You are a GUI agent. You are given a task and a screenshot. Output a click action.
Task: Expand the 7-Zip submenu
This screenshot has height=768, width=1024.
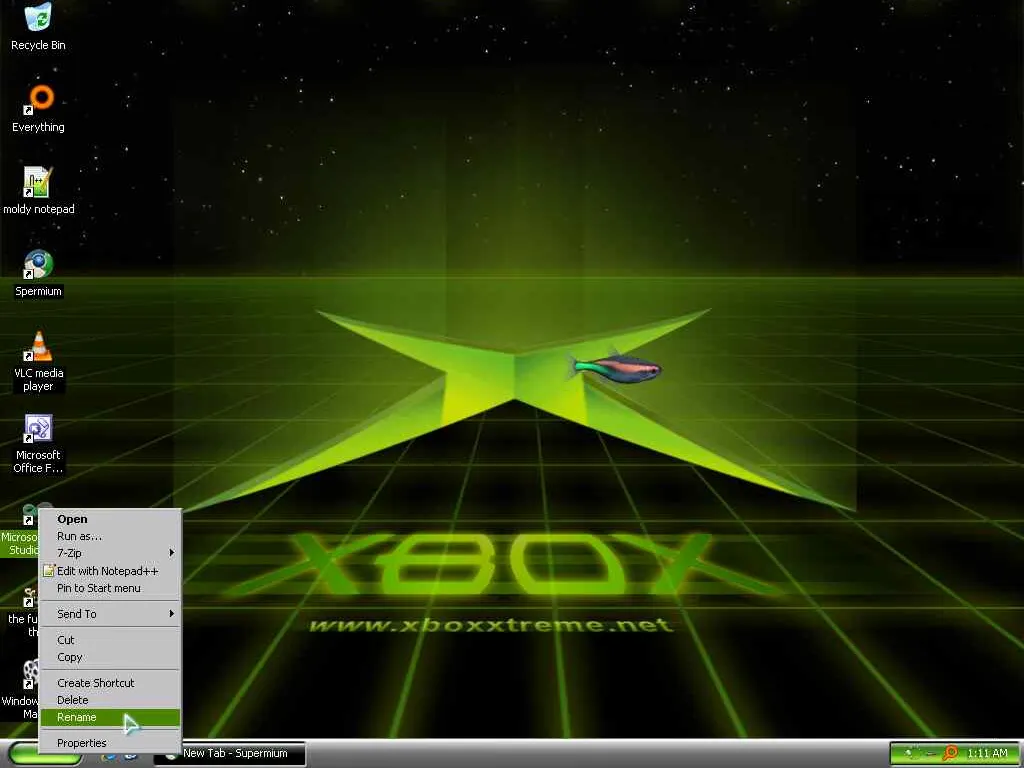tap(110, 553)
